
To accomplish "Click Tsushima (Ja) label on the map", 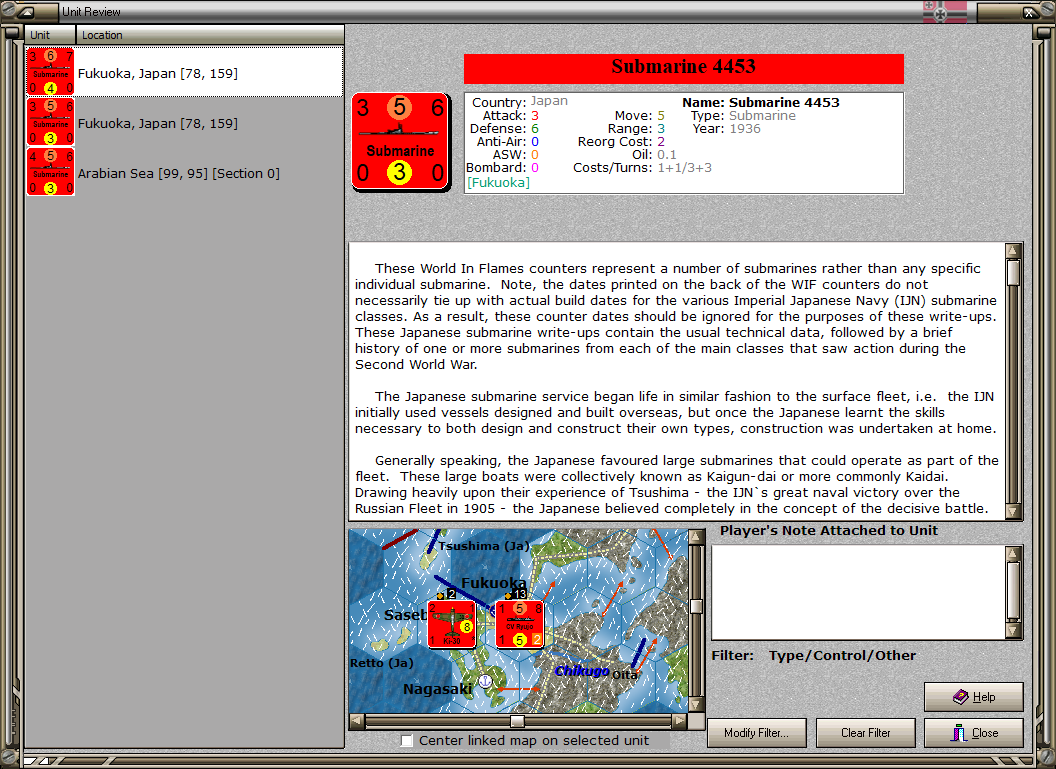I will 484,545.
